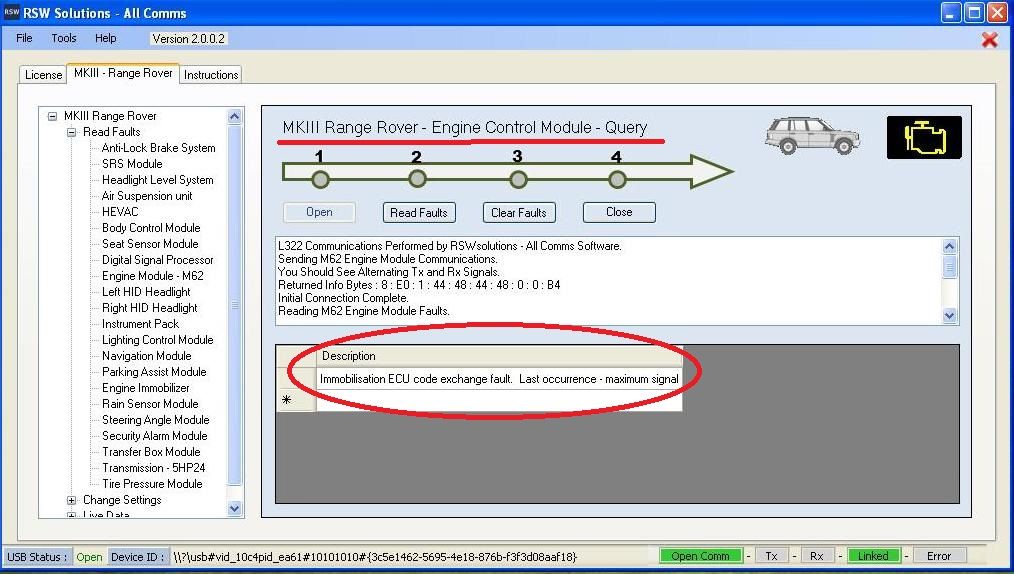The width and height of the screenshot is (1014, 574).
Task: Click the Description column header
Action: tap(499, 356)
